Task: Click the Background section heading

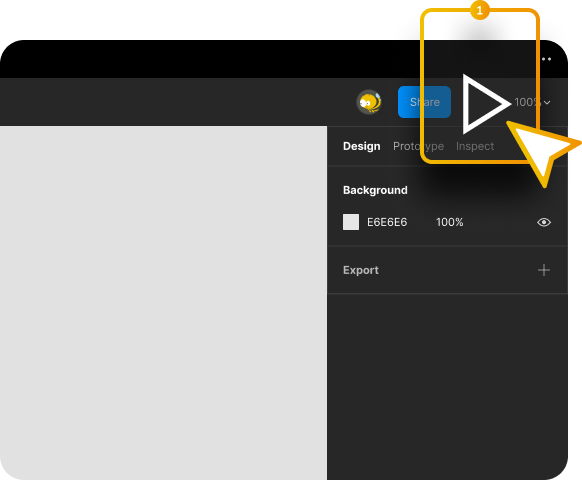Action: click(375, 190)
